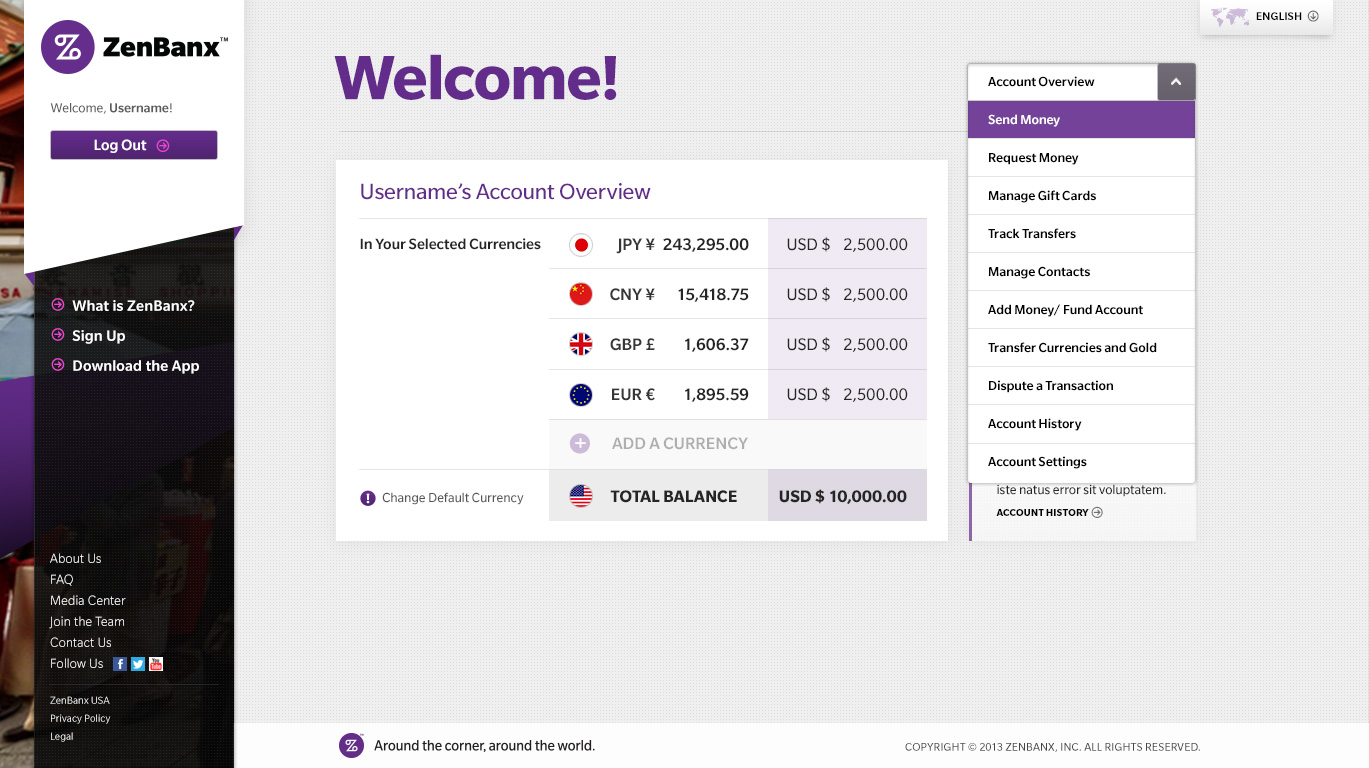Click the exclamation icon by Change Default Currency

pos(368,498)
